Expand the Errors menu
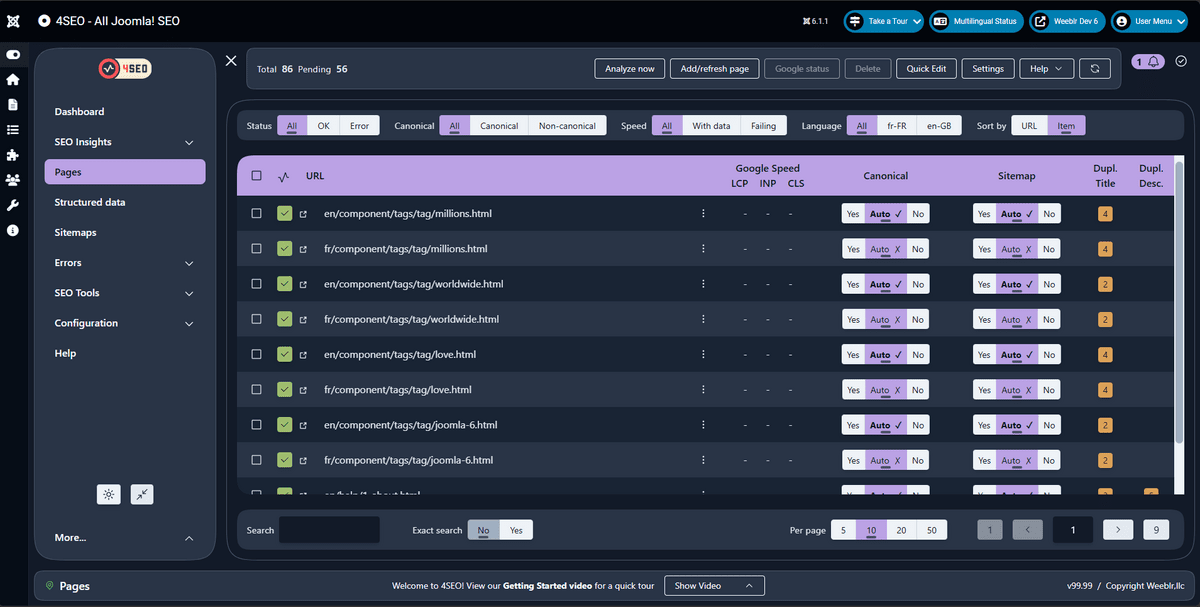This screenshot has height=607, width=1200. 125,263
